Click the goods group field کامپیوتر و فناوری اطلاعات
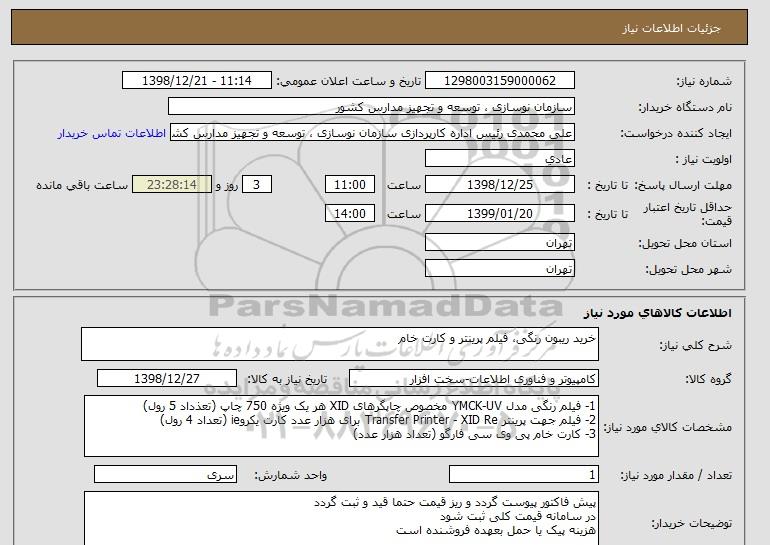Viewport: 770px width, 545px height. [474, 379]
